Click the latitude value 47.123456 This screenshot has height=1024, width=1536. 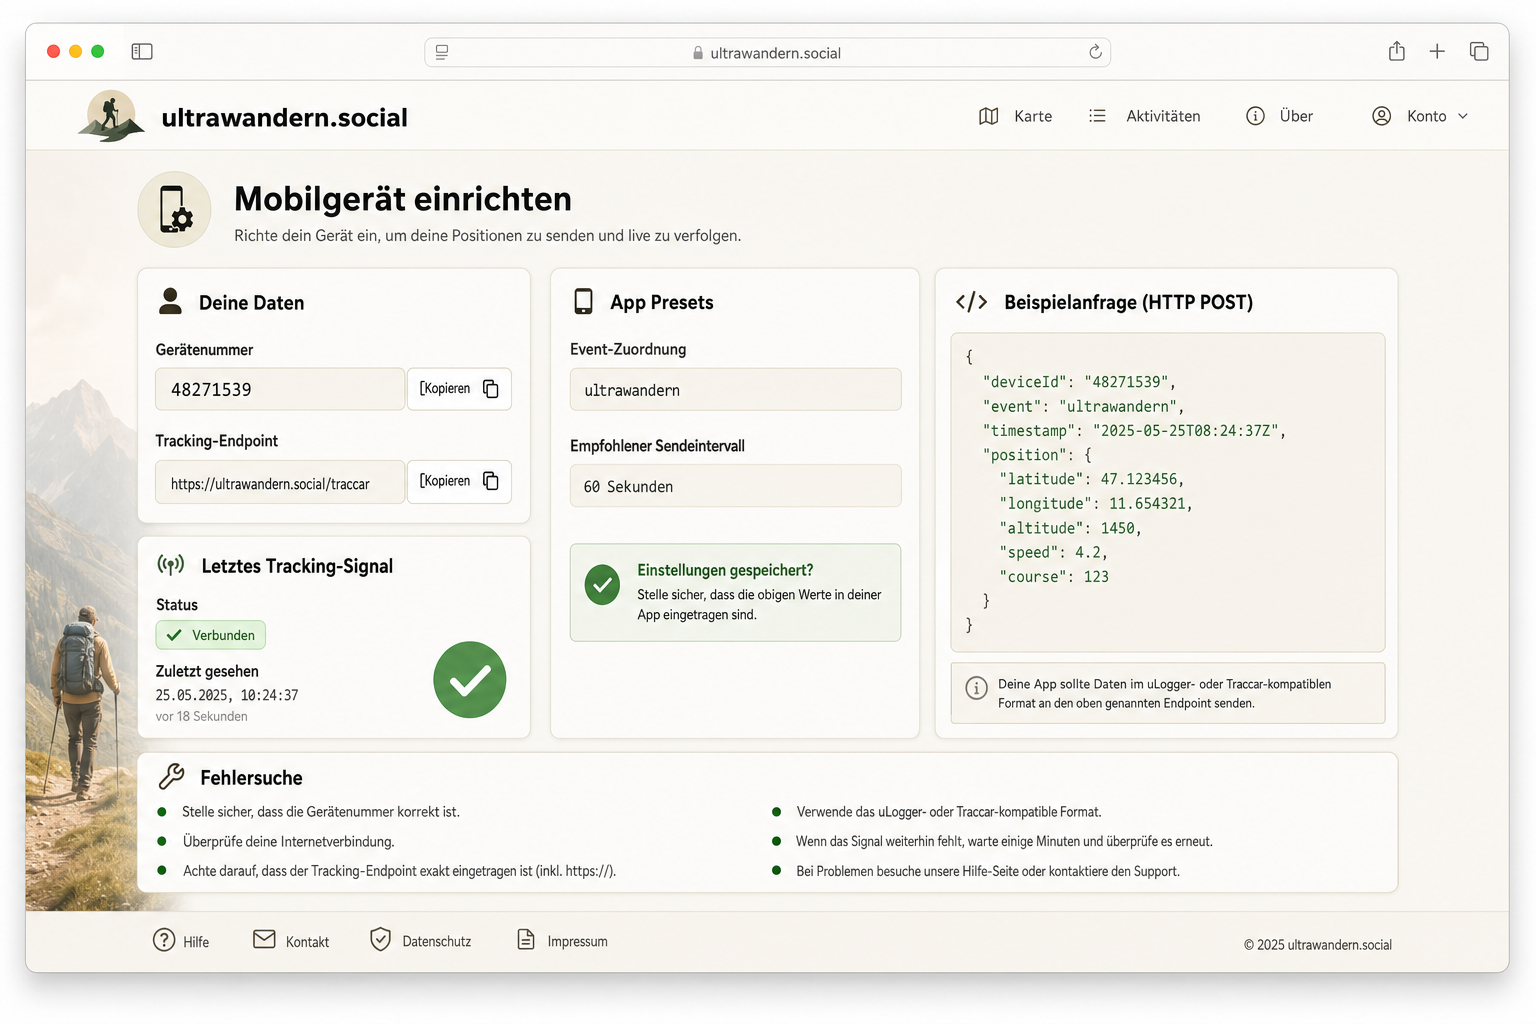click(x=1139, y=479)
